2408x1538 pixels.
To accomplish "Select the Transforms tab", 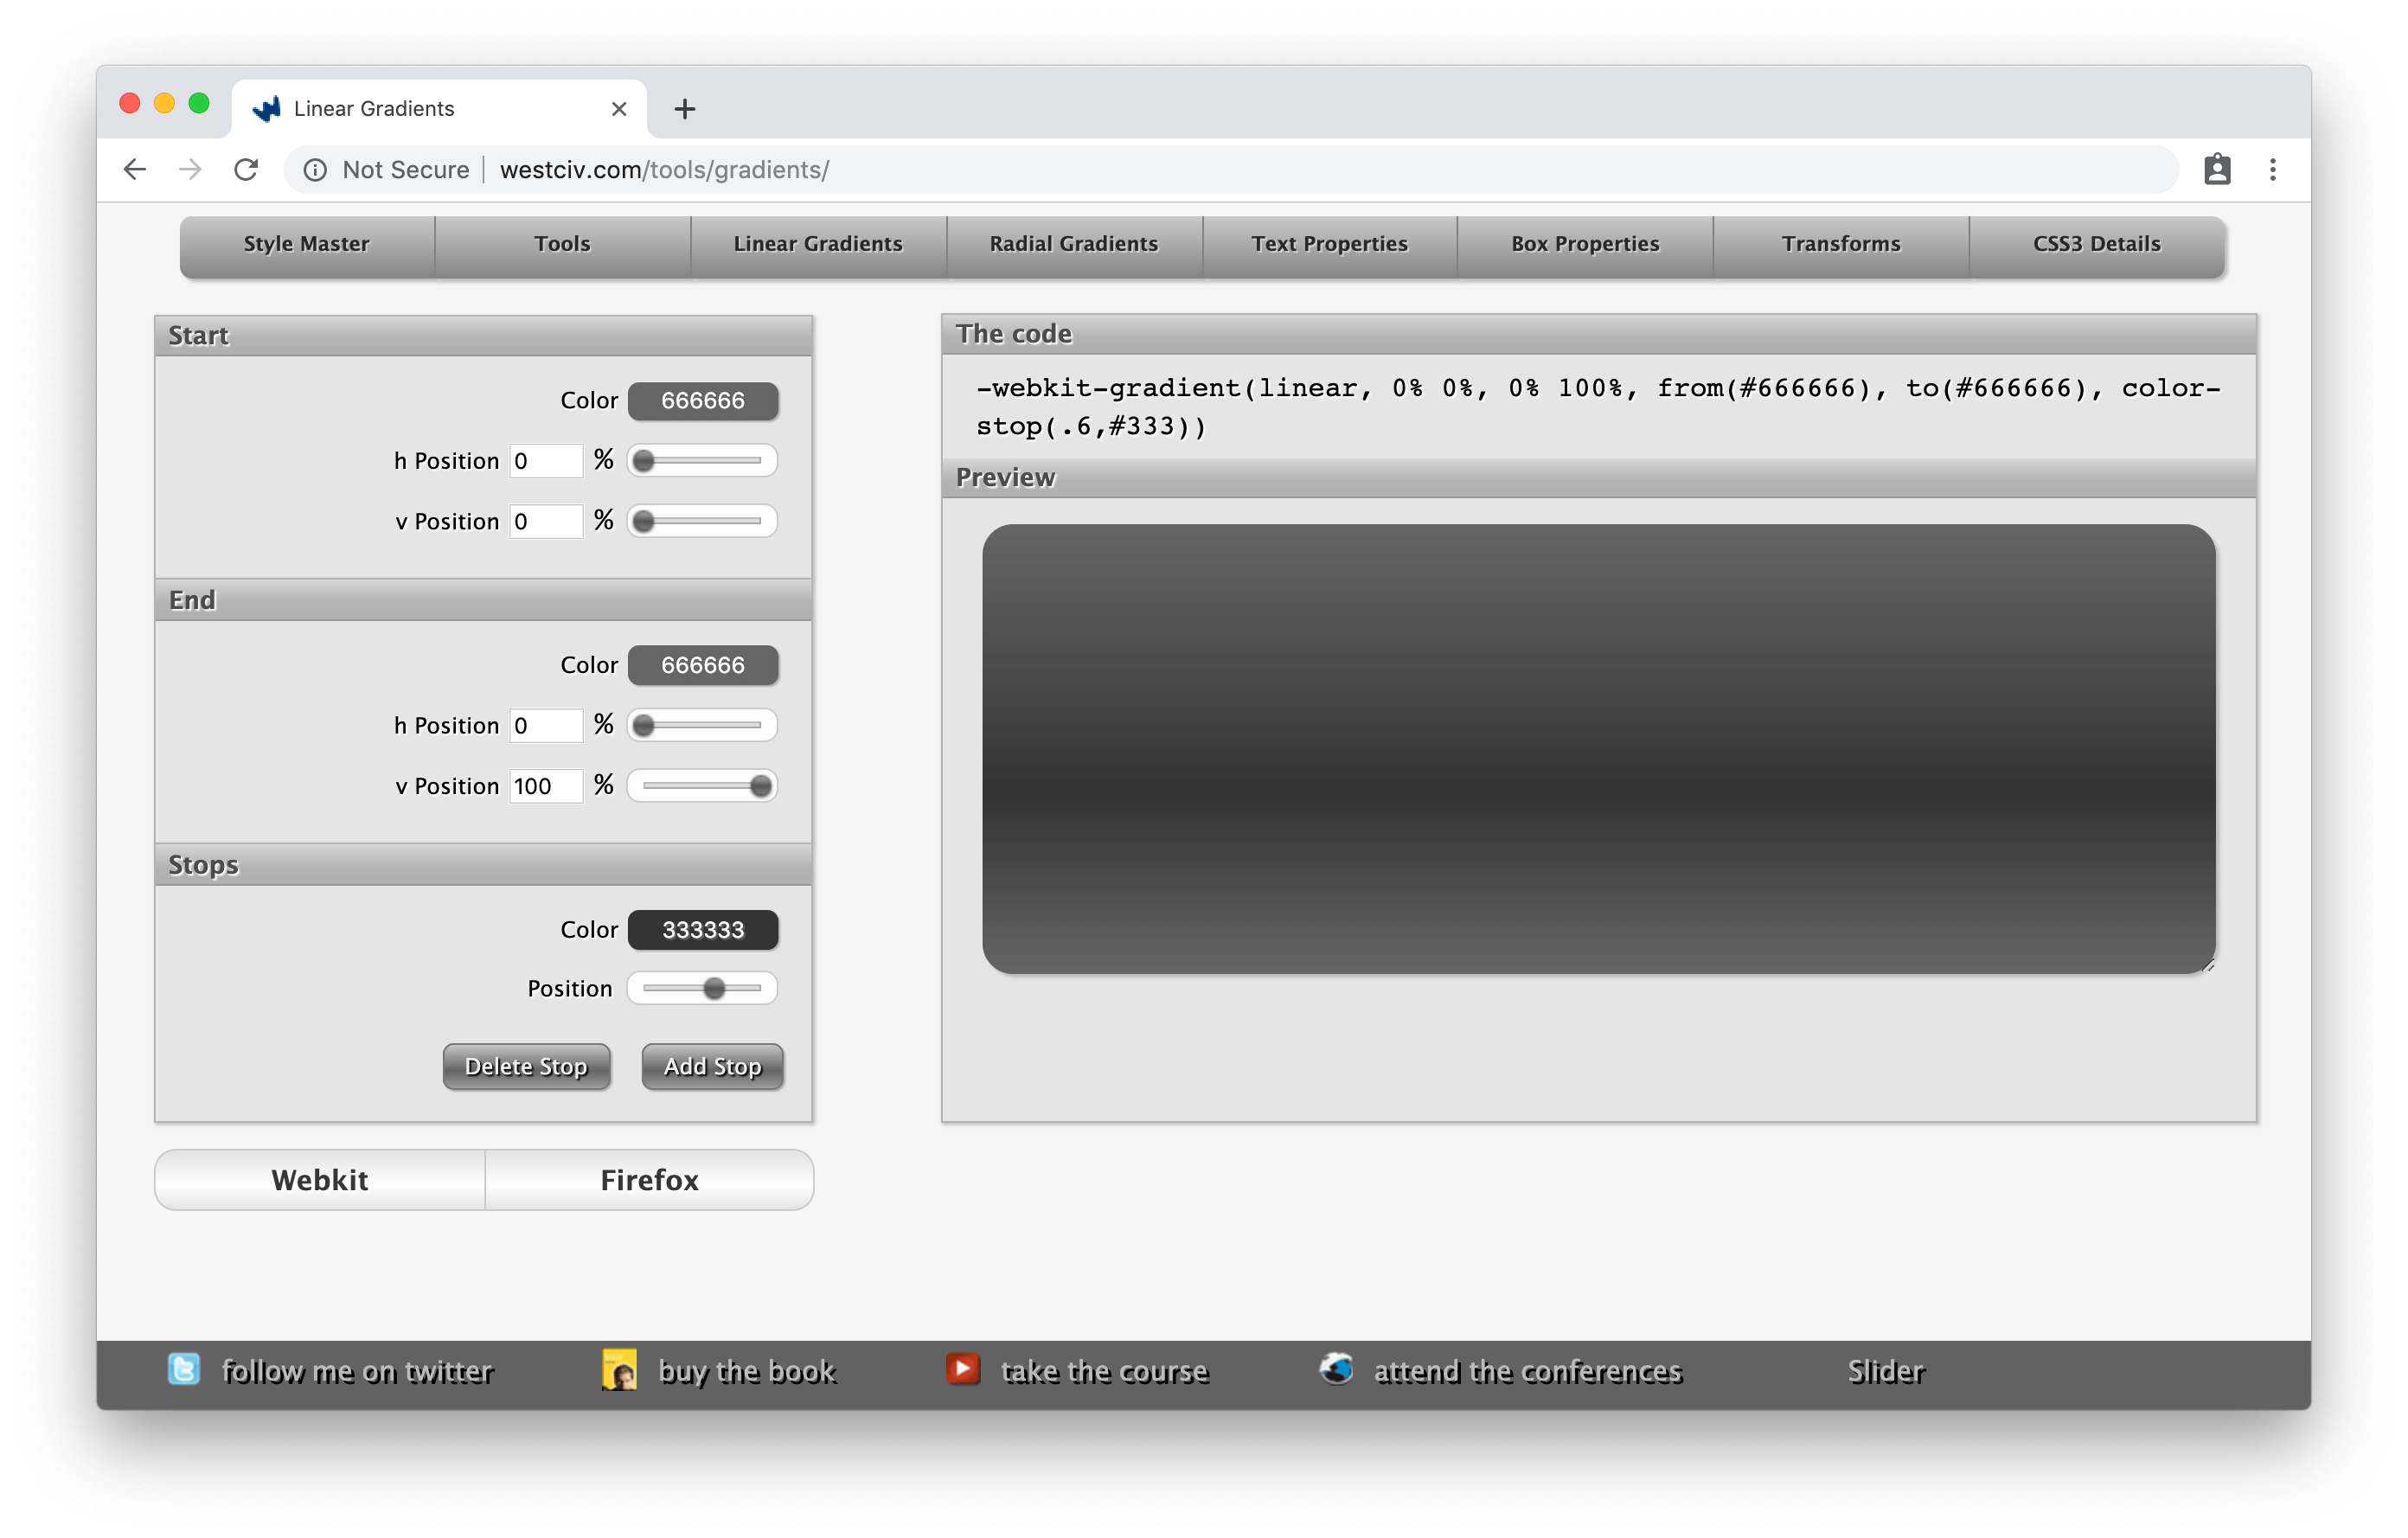I will coord(1841,244).
